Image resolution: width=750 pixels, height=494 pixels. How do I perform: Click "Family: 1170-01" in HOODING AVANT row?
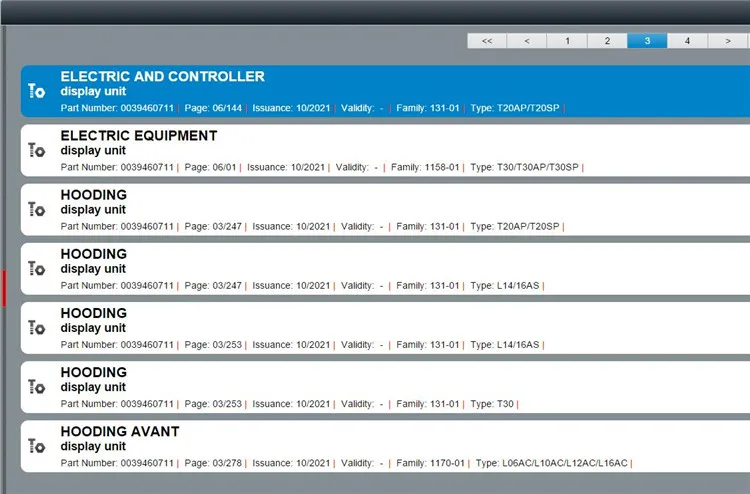[430, 463]
